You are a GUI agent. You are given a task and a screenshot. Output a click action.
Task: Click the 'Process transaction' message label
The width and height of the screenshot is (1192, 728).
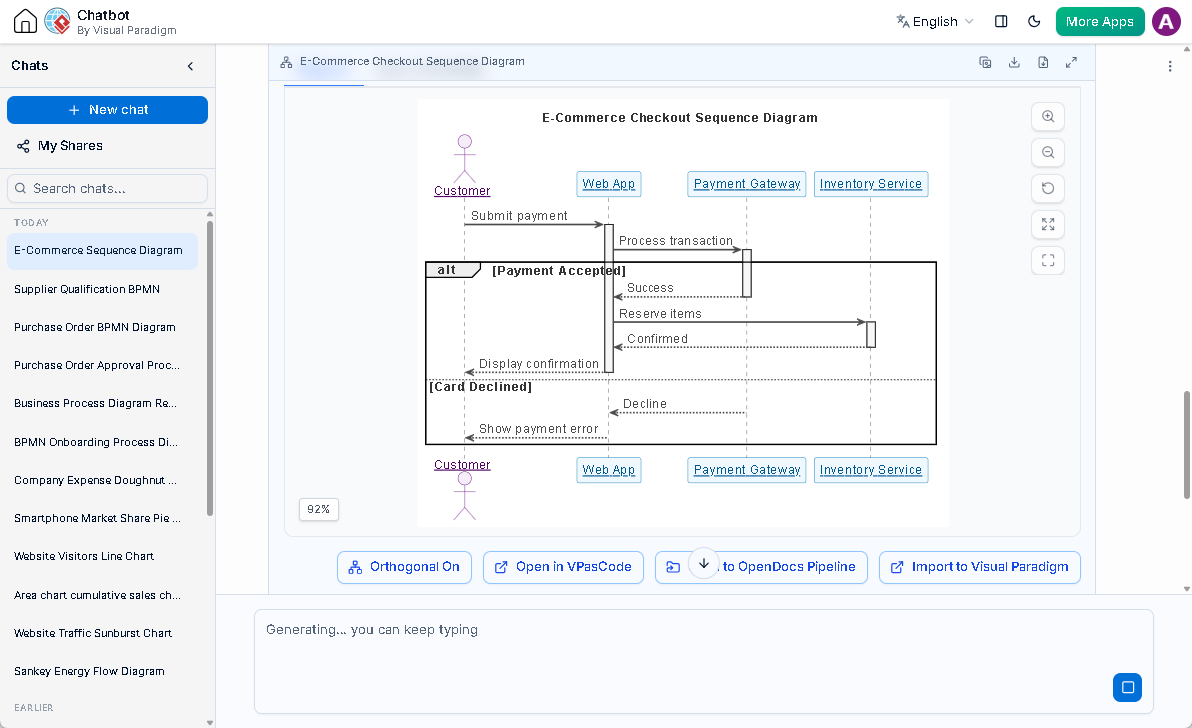pyautogui.click(x=676, y=241)
